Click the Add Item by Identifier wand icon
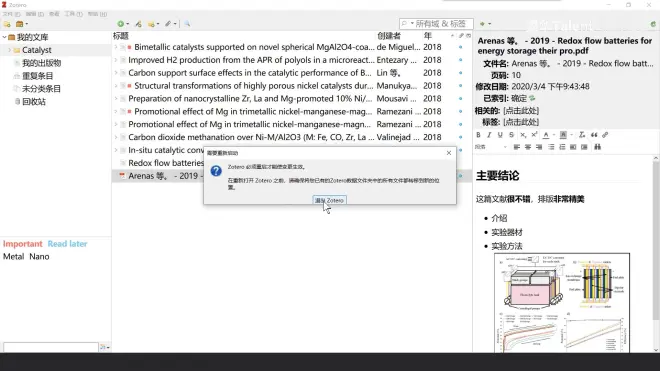The image size is (660, 371). [138, 24]
